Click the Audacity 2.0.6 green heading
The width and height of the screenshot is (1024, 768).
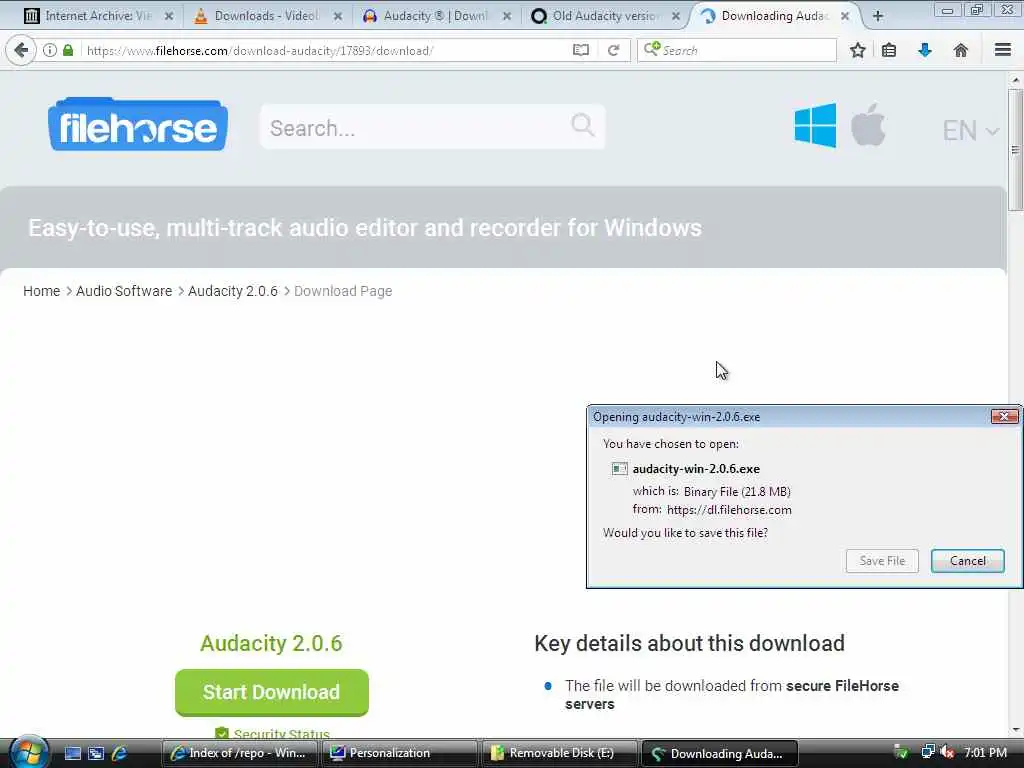(x=271, y=643)
